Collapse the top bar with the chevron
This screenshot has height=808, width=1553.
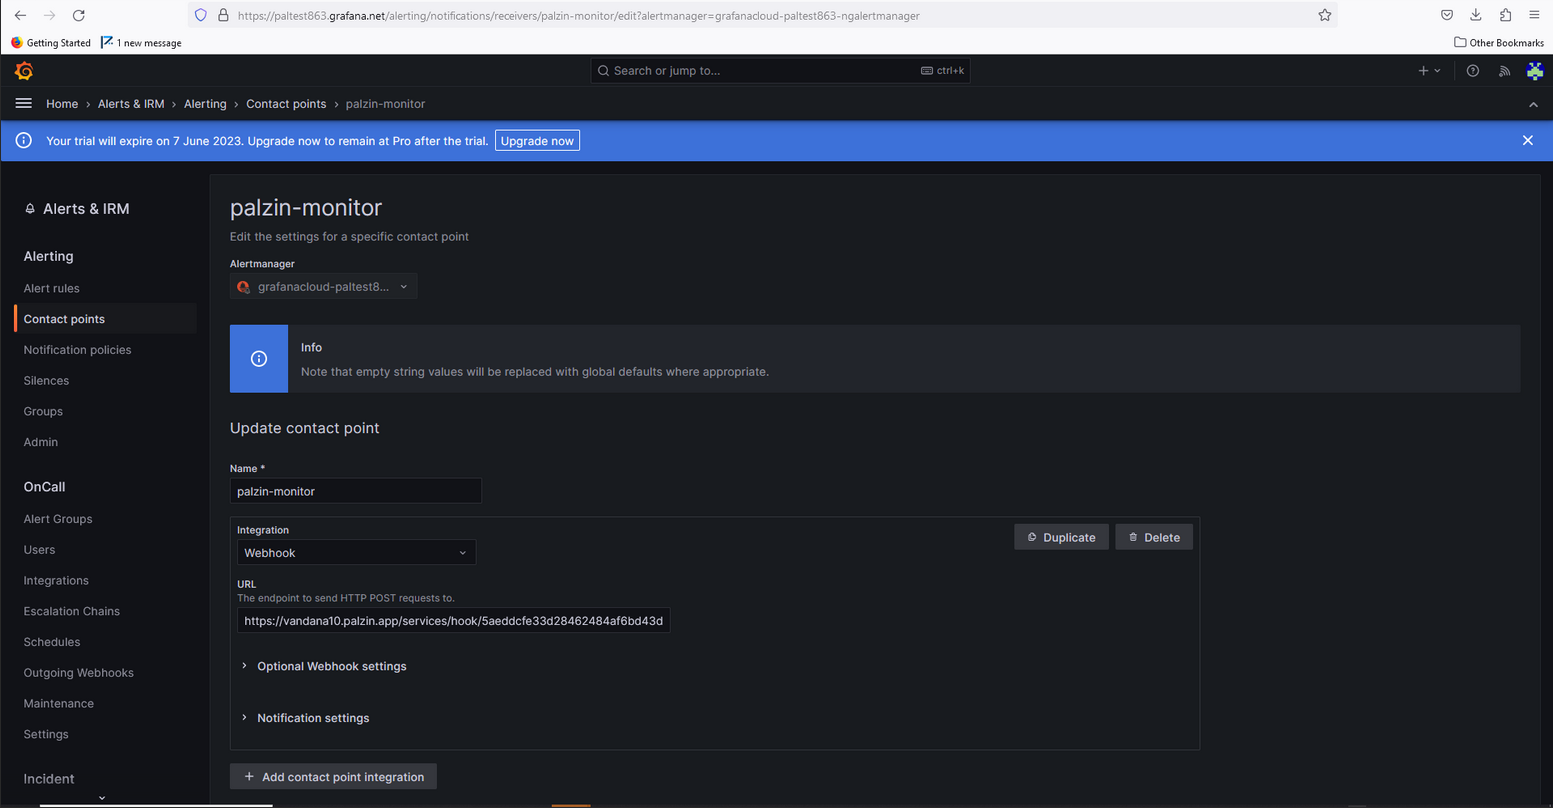(1534, 104)
